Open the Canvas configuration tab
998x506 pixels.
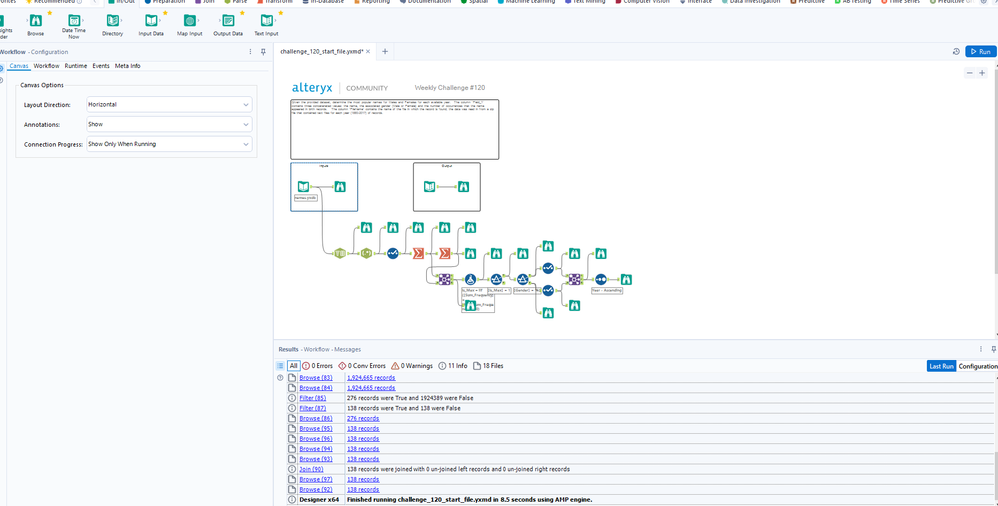click(x=18, y=66)
